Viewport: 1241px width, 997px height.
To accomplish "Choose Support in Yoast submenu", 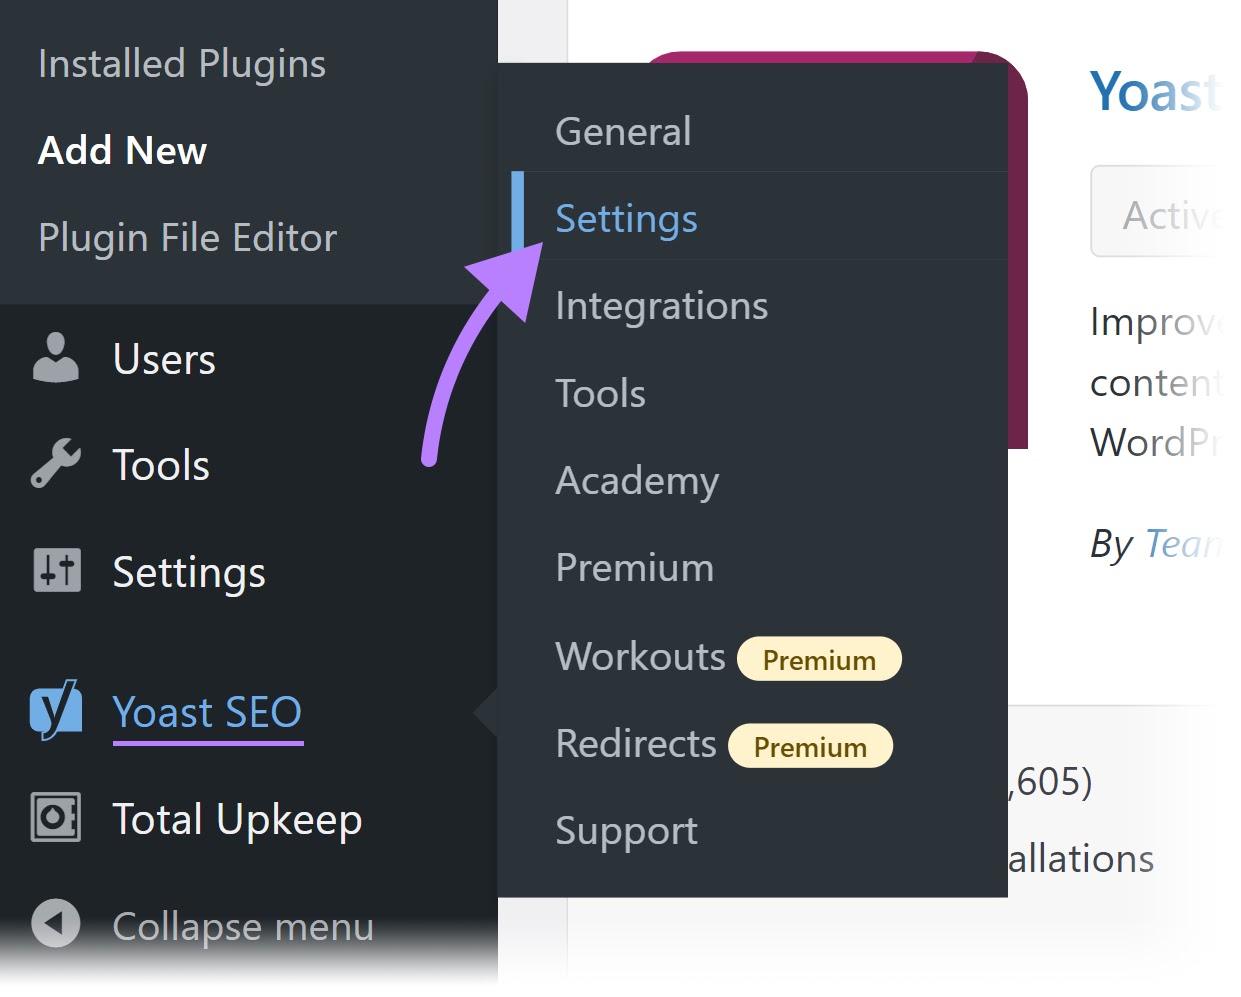I will [626, 832].
